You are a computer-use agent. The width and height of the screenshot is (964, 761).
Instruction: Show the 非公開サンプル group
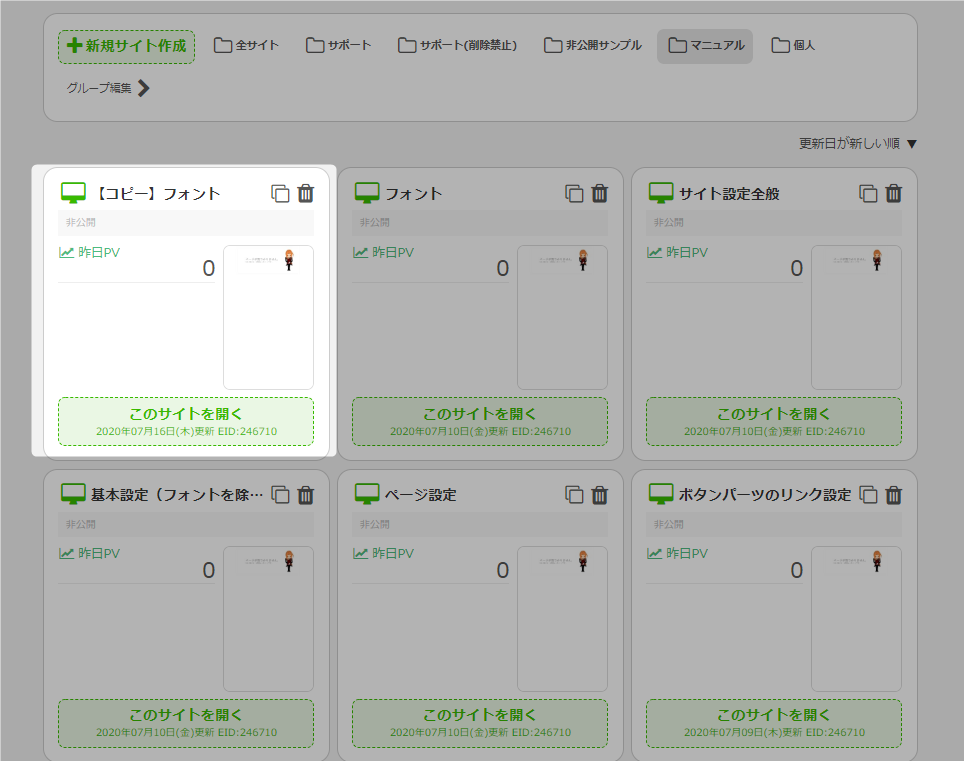[593, 45]
